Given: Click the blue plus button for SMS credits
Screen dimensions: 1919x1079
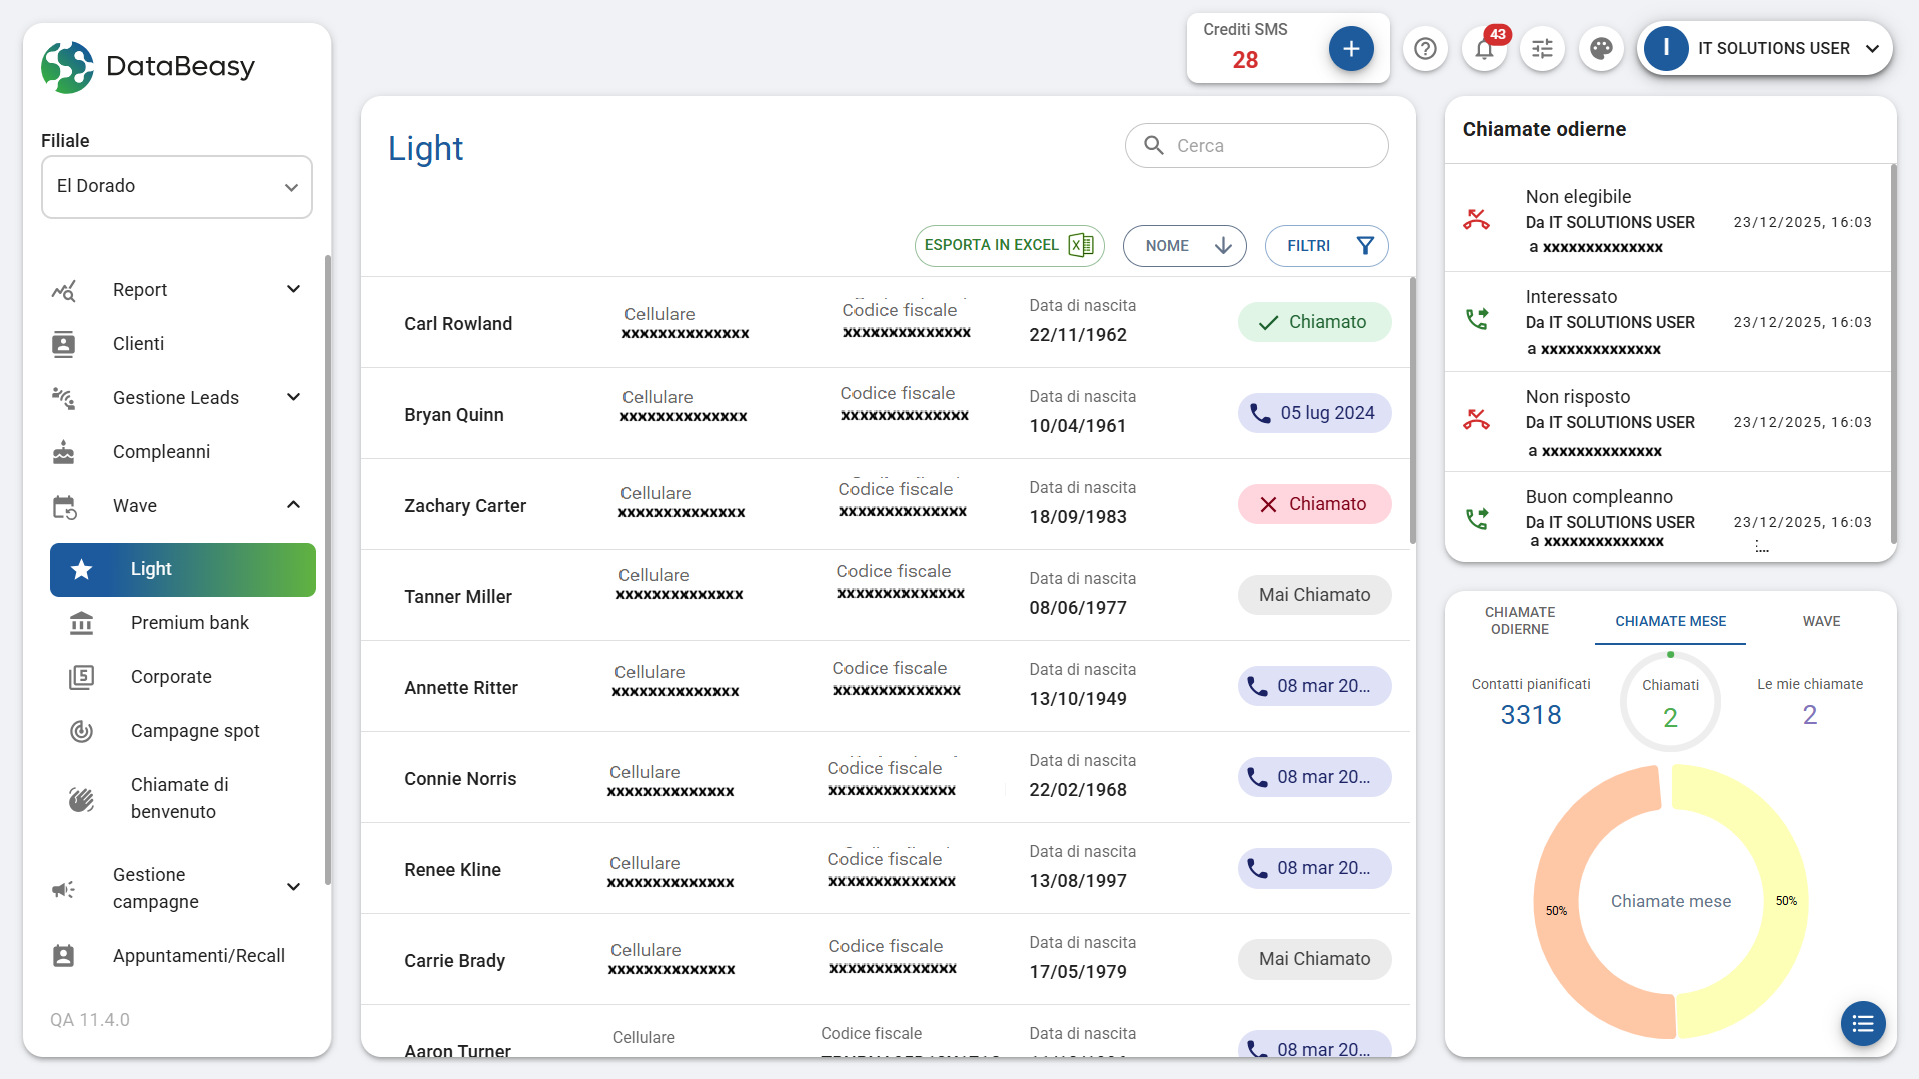Looking at the screenshot, I should [1350, 48].
